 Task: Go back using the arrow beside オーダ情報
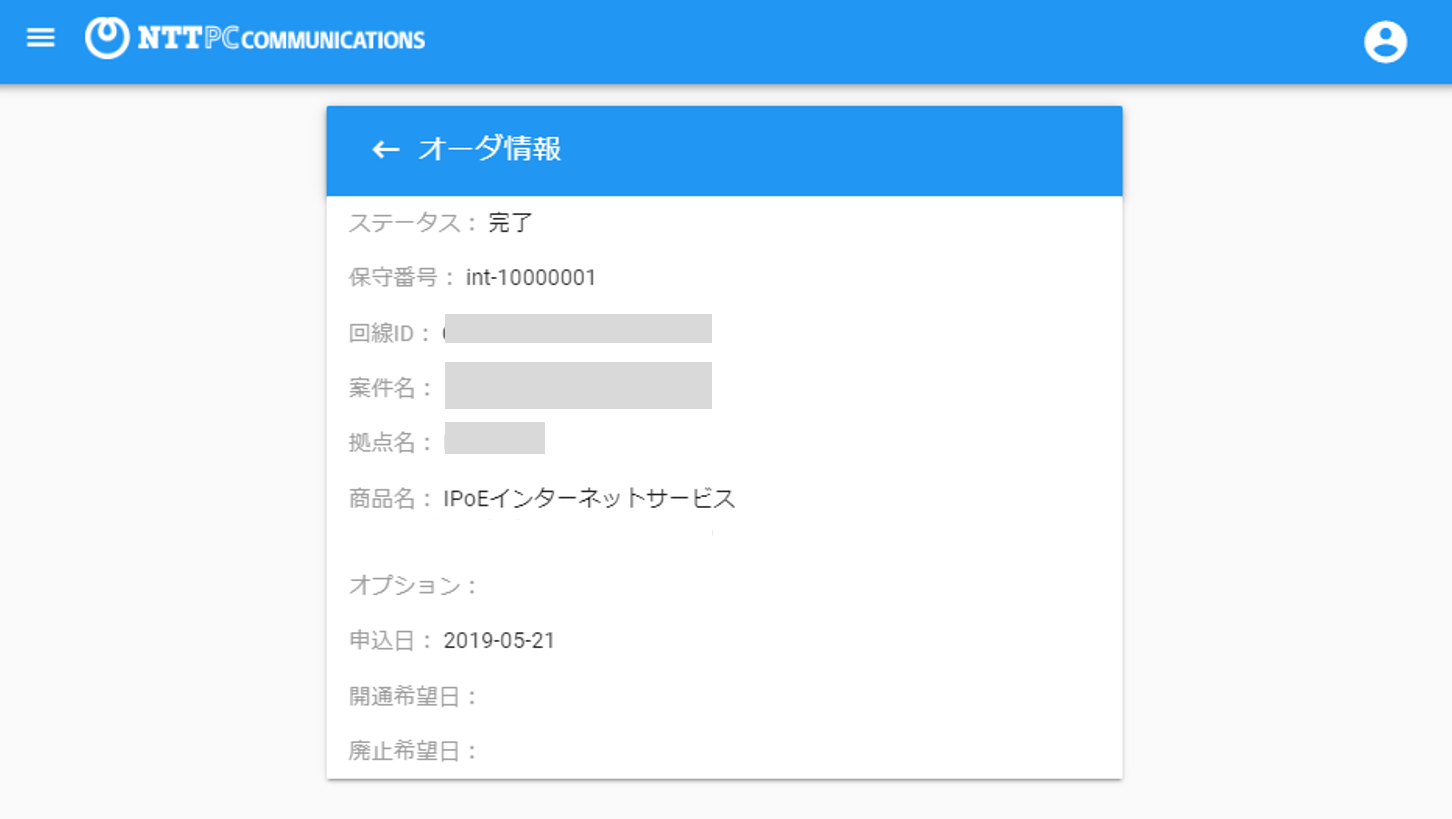(x=385, y=150)
